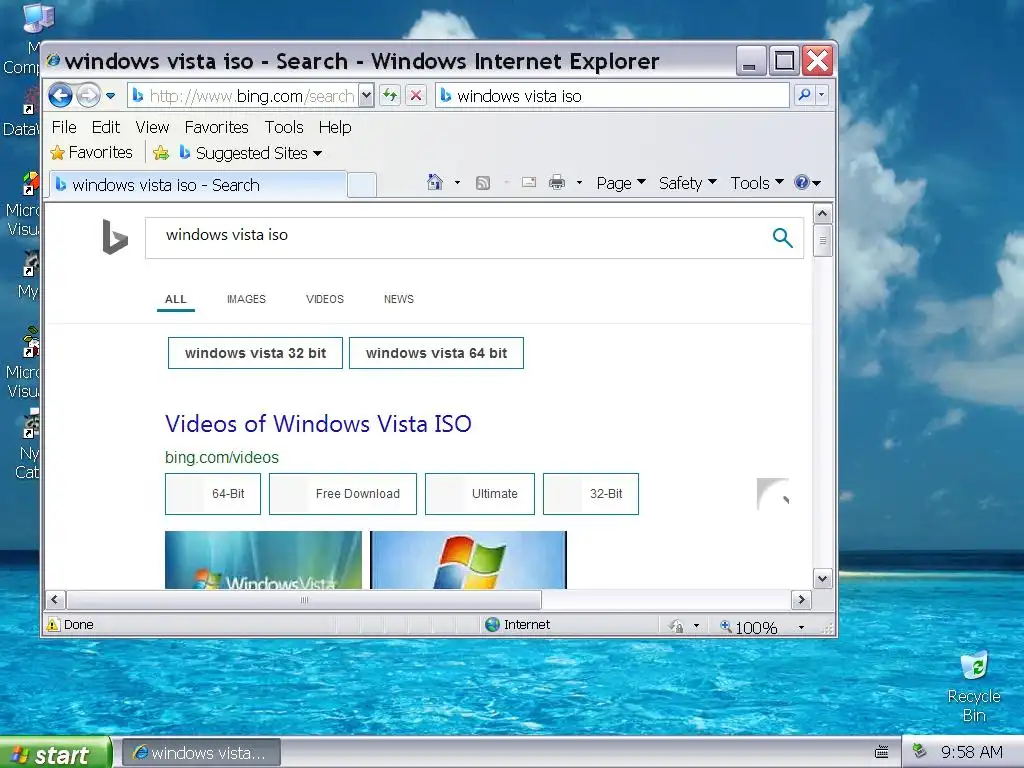Click the vertical scrollbar up arrow
Viewport: 1024px width, 768px height.
[823, 214]
